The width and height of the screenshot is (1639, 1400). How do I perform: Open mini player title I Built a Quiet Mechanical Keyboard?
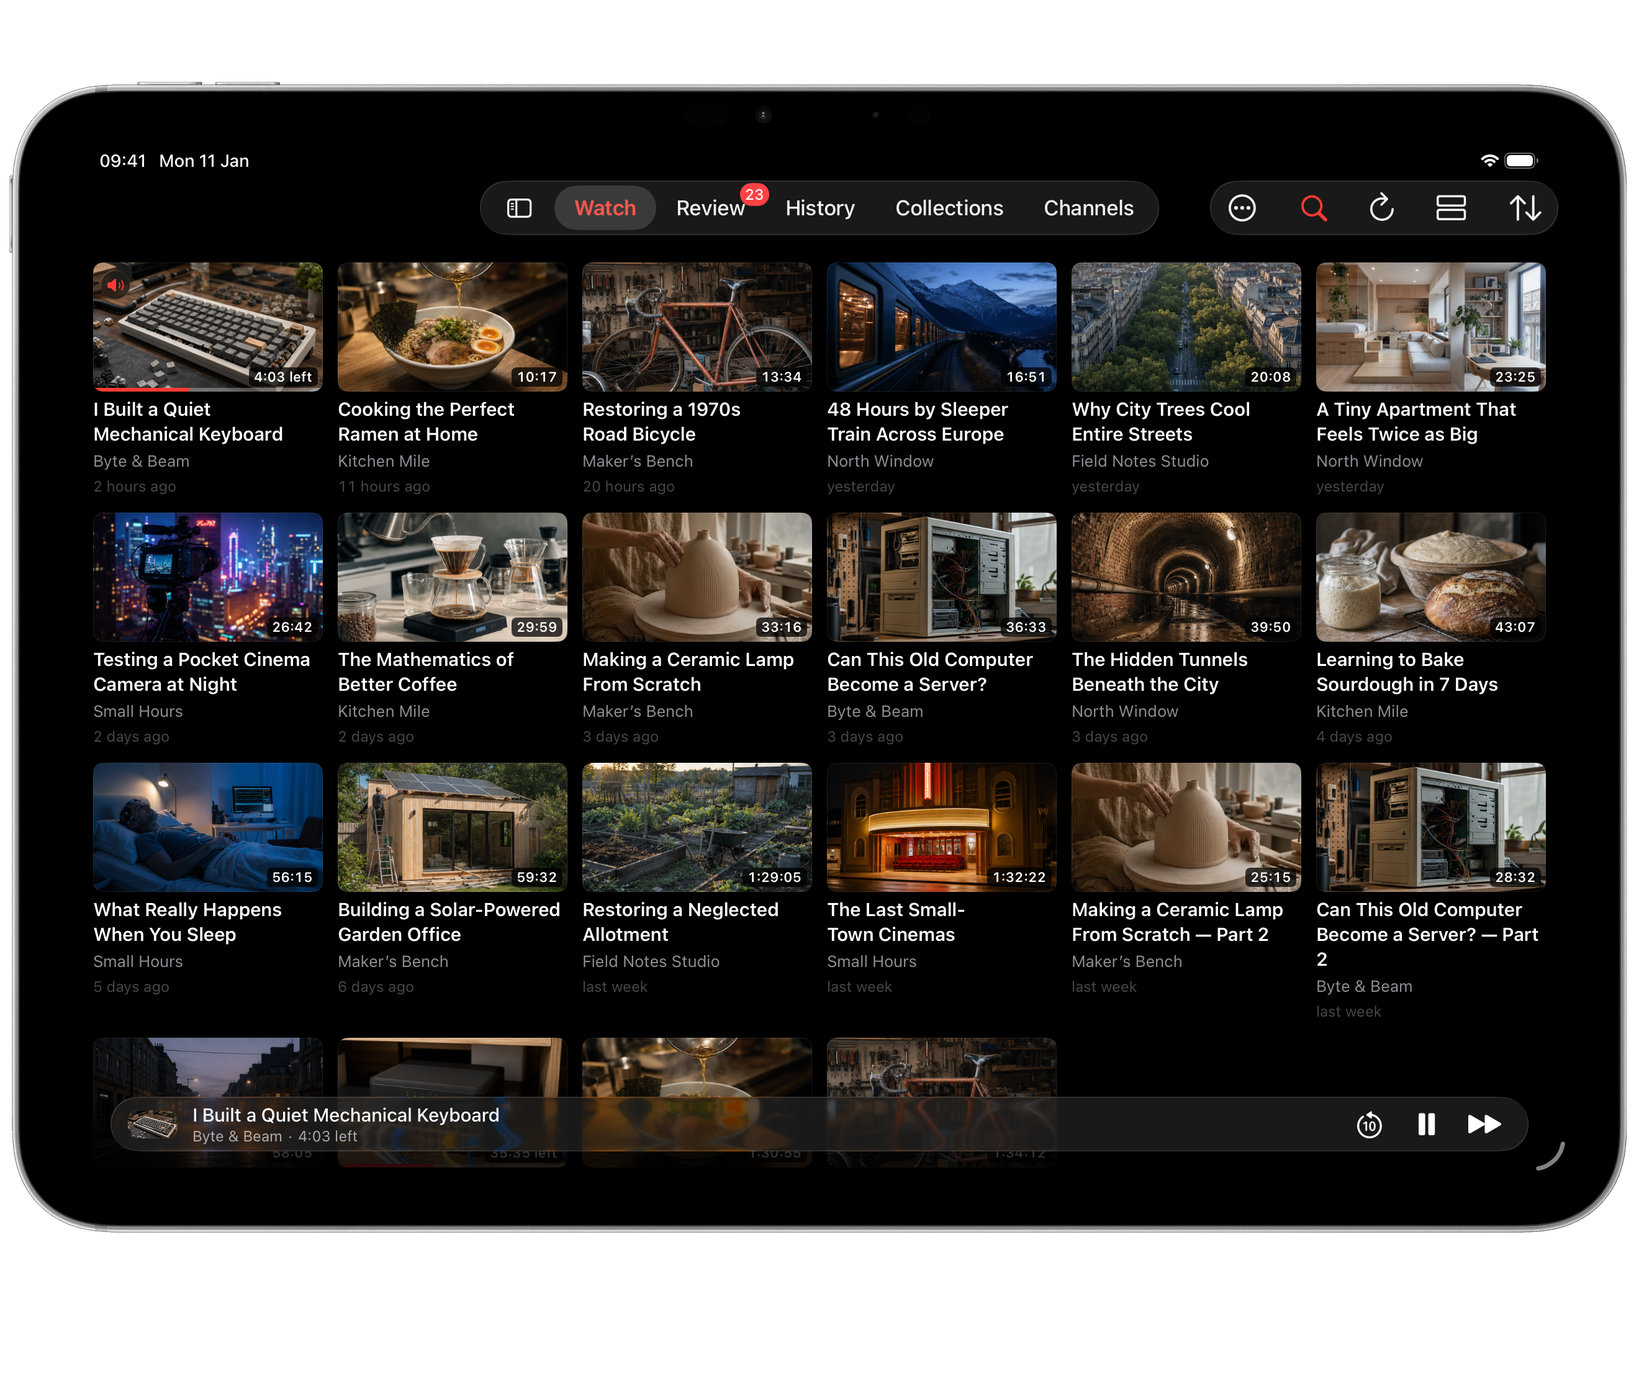[346, 1115]
